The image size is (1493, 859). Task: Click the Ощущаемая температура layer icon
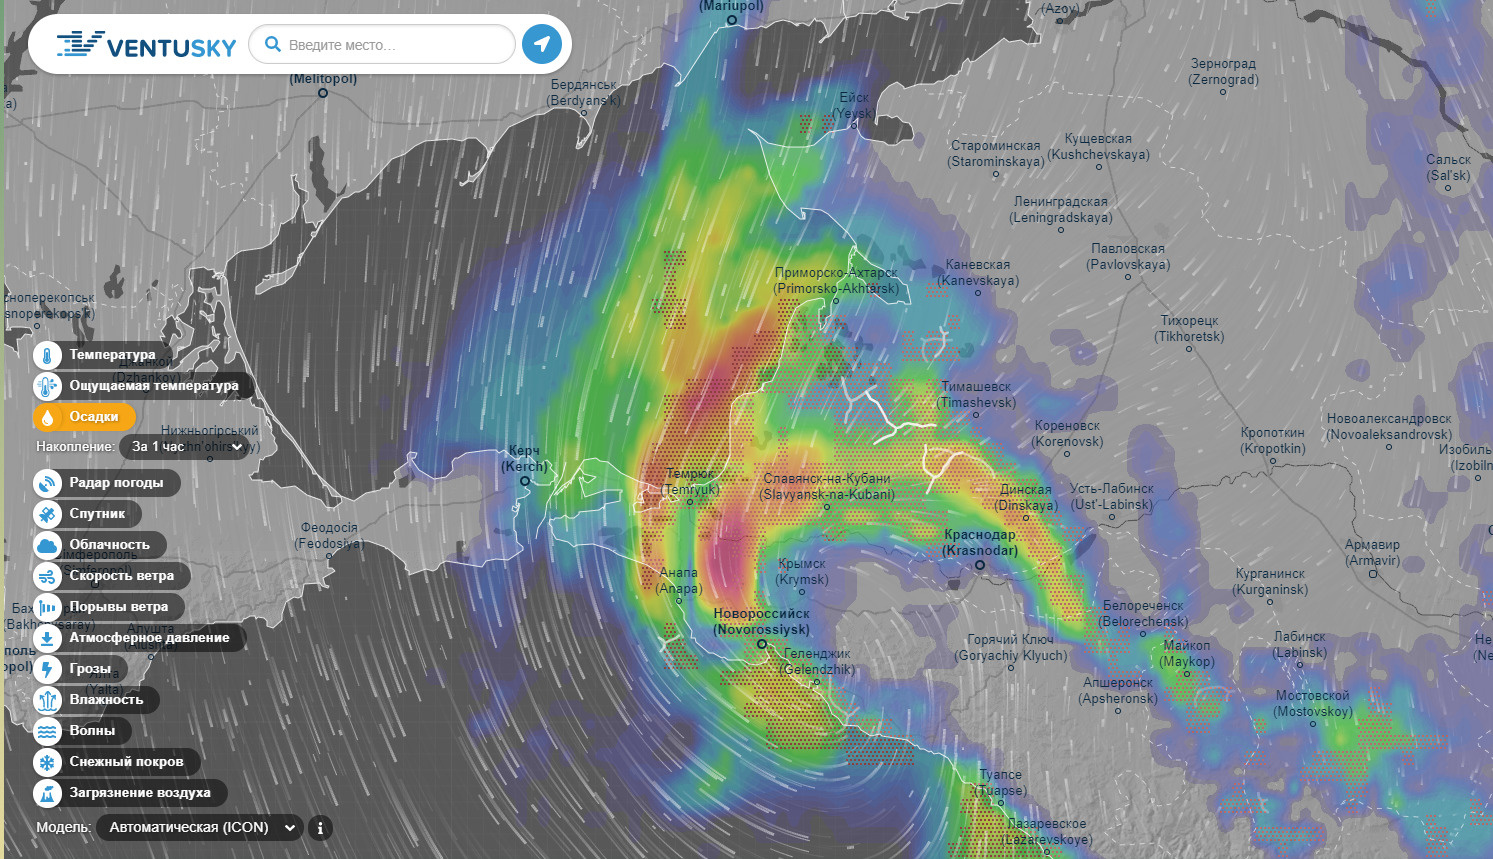[x=47, y=386]
